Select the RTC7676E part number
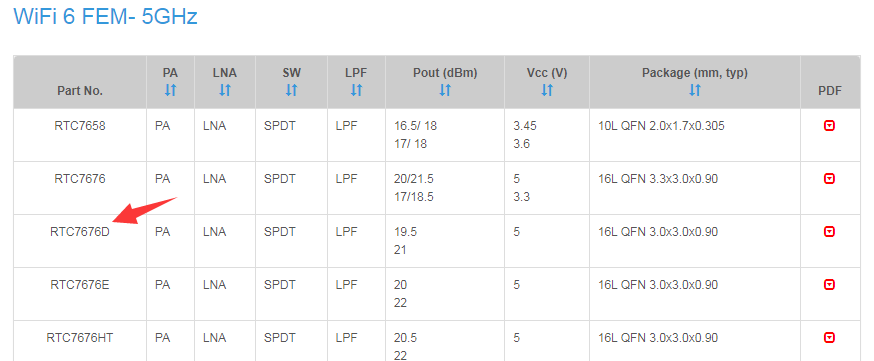This screenshot has height=361, width=874. tap(80, 285)
